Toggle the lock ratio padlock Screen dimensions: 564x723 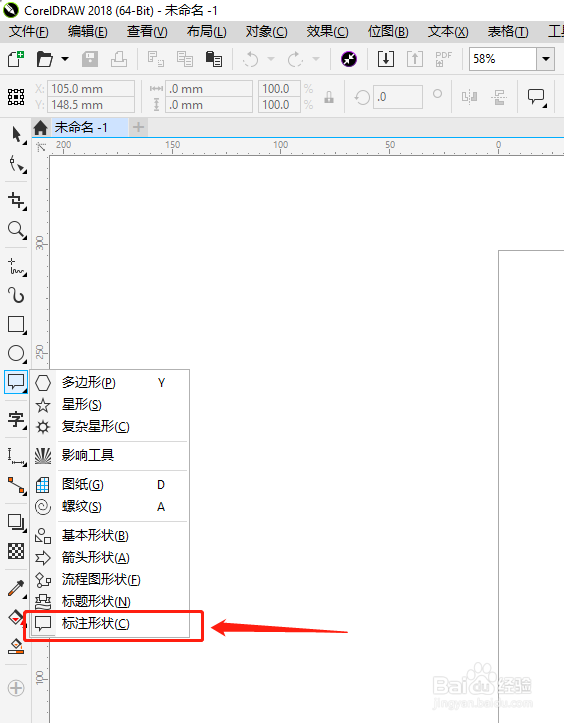coord(329,97)
